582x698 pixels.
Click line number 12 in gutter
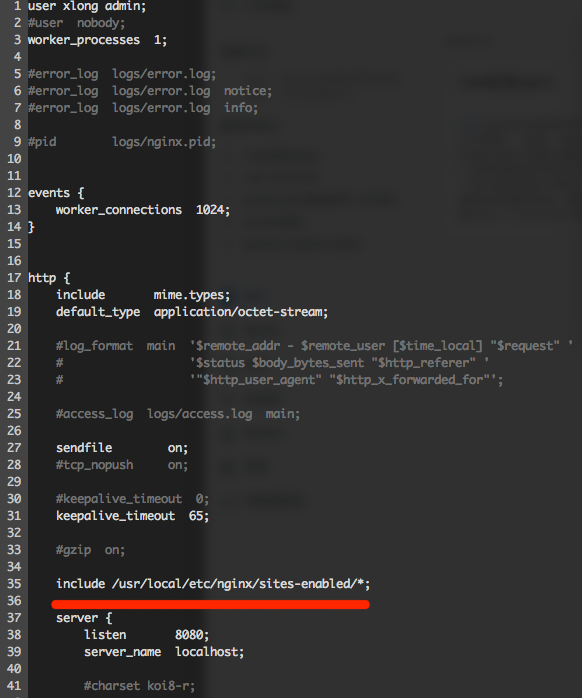[x=14, y=193]
